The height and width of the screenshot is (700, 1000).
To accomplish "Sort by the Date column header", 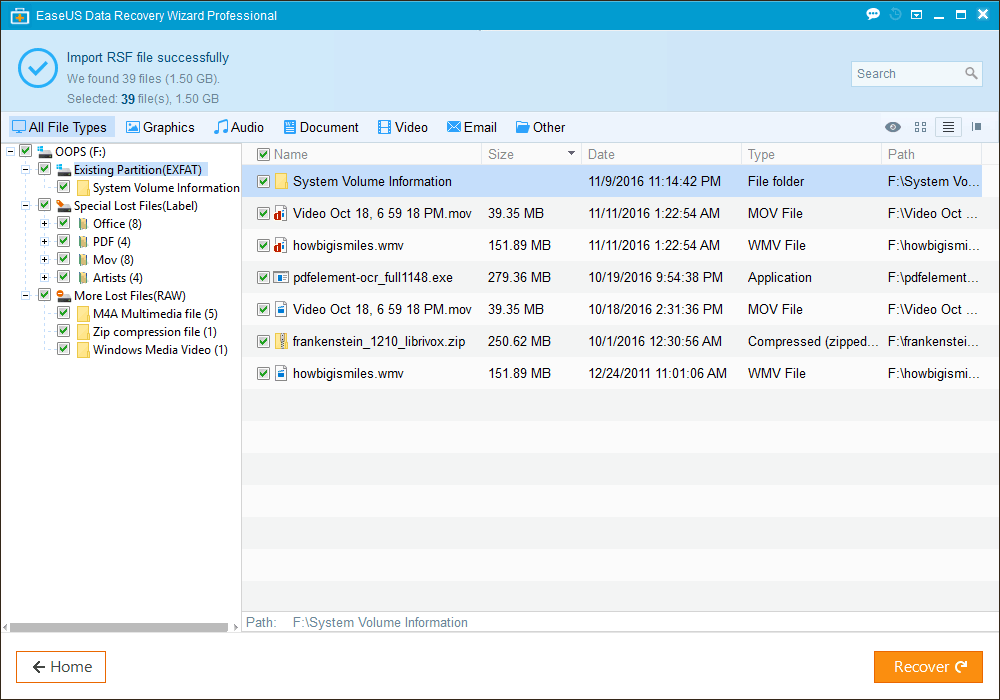I will coord(601,154).
